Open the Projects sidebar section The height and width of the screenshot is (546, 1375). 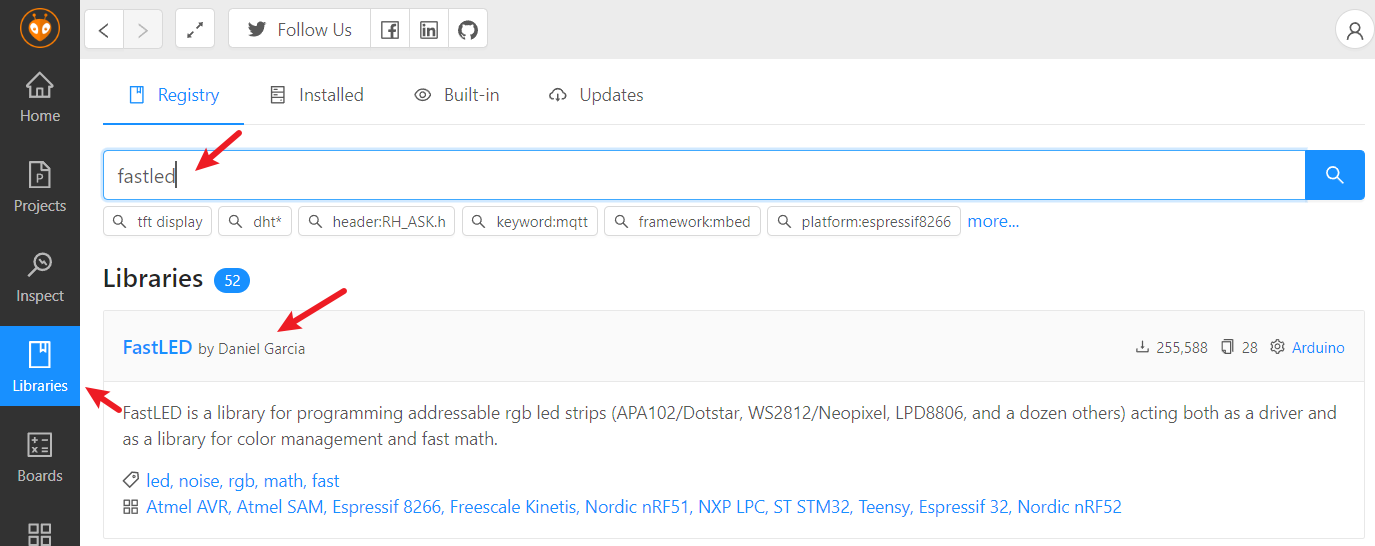tap(40, 187)
